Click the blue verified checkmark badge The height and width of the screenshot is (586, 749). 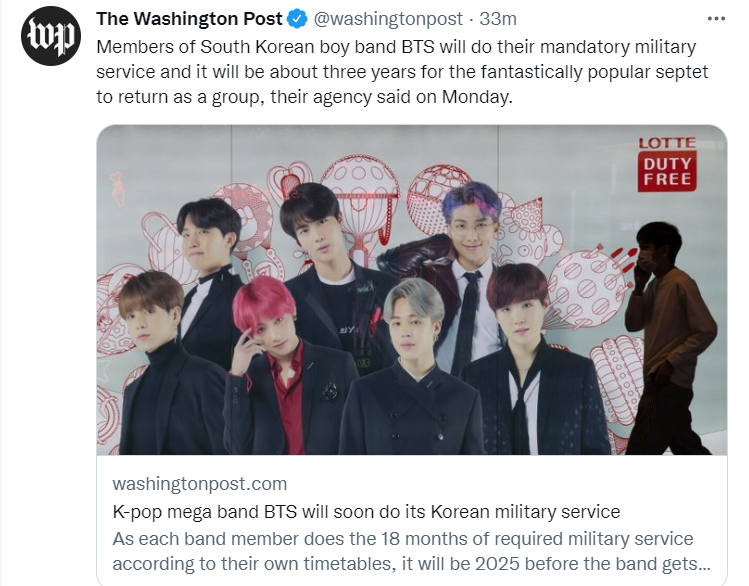point(297,19)
